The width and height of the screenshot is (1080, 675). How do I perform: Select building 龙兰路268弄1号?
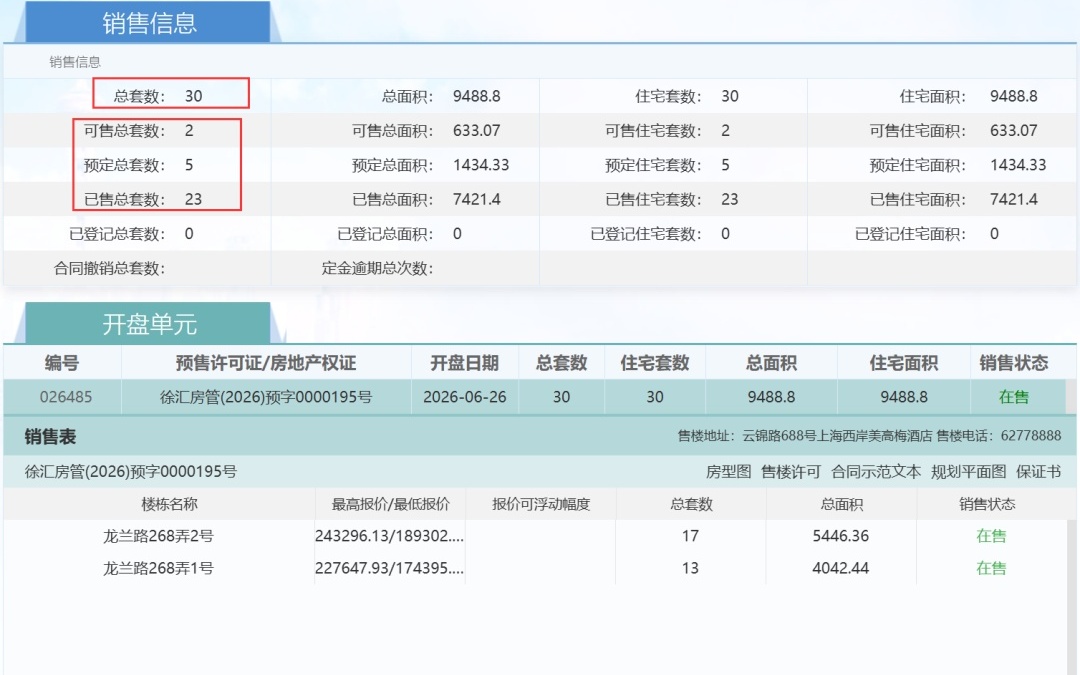pyautogui.click(x=158, y=568)
